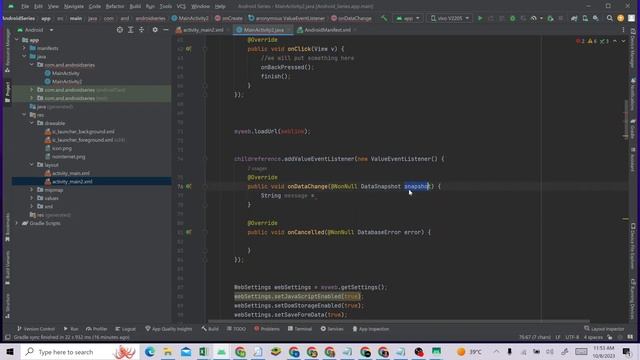Click the Debug app bug icon
The height and width of the screenshot is (360, 640).
coord(513,18)
